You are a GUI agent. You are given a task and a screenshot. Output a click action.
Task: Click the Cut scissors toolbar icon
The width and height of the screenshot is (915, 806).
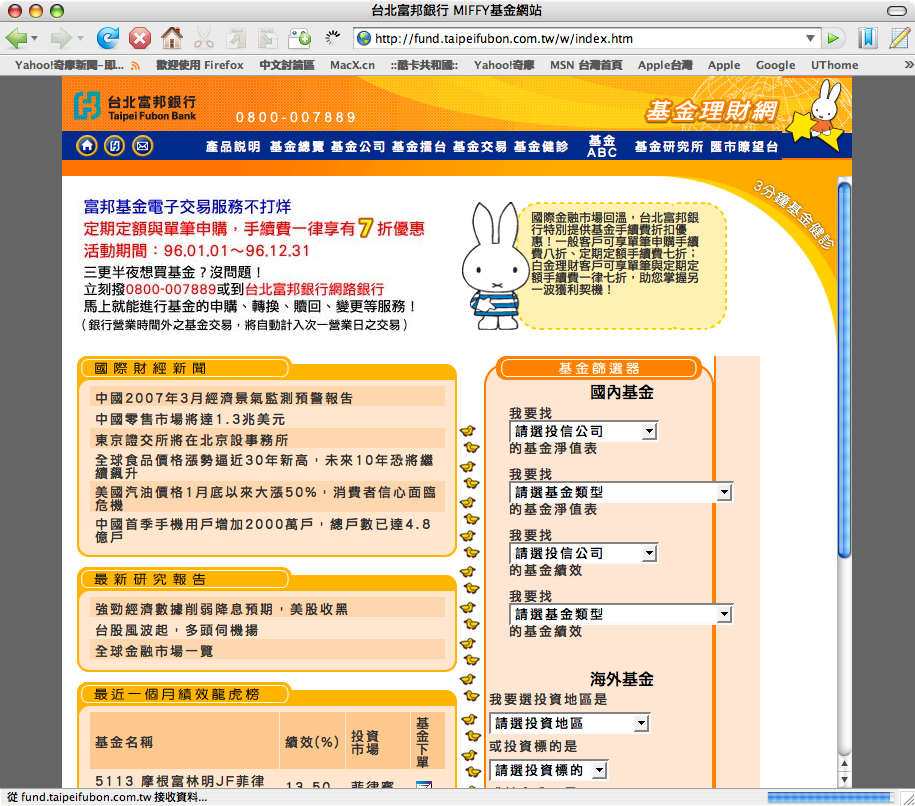pyautogui.click(x=204, y=39)
